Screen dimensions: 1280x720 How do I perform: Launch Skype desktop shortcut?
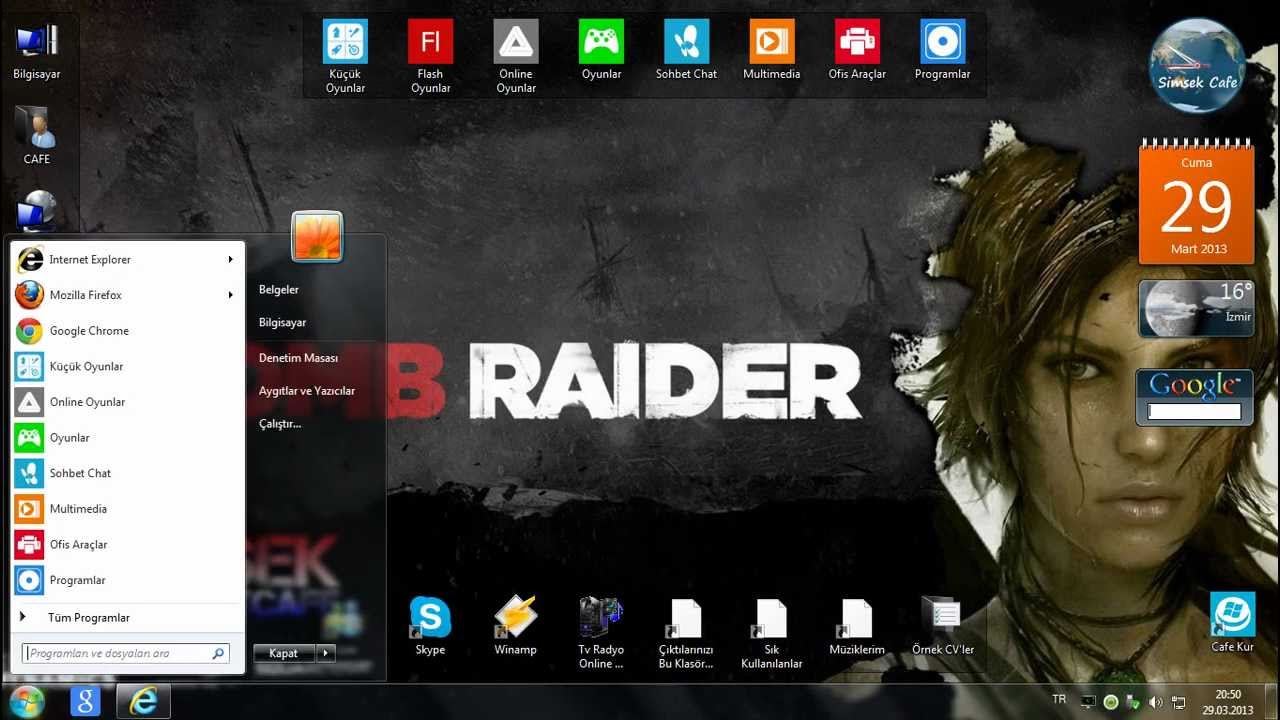click(430, 627)
